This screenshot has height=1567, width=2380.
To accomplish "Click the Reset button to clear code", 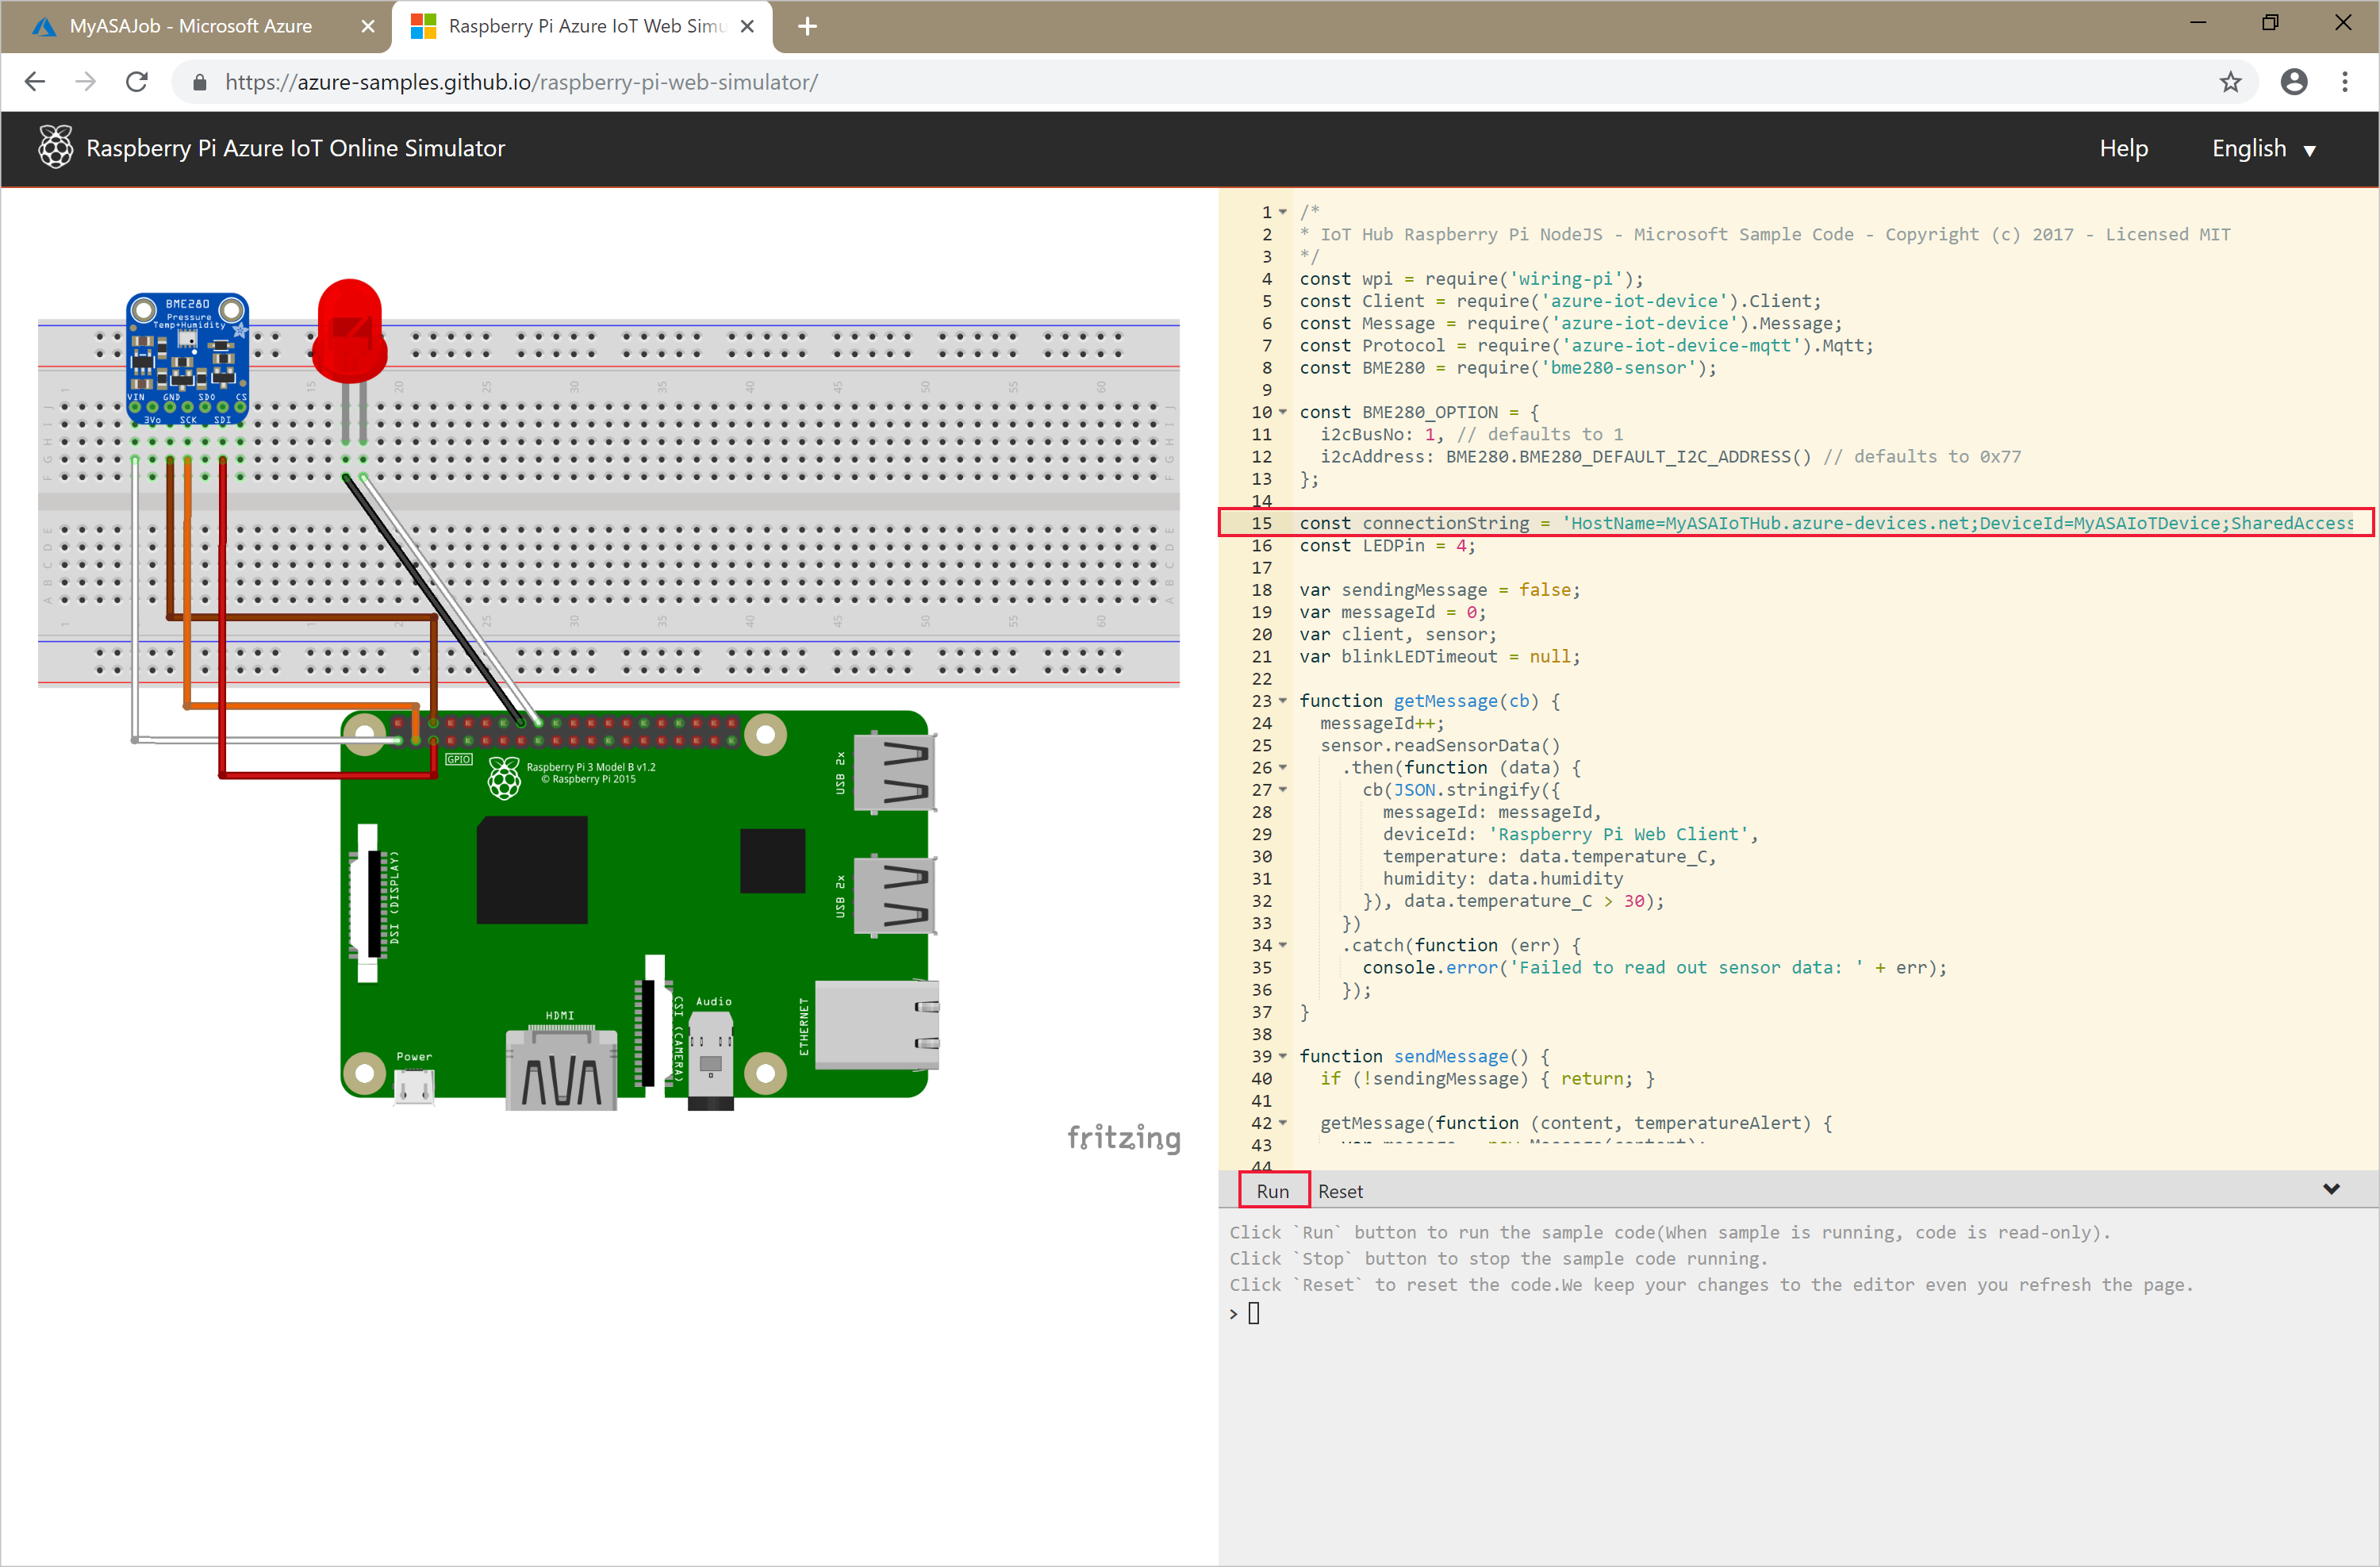I will click(x=1338, y=1191).
